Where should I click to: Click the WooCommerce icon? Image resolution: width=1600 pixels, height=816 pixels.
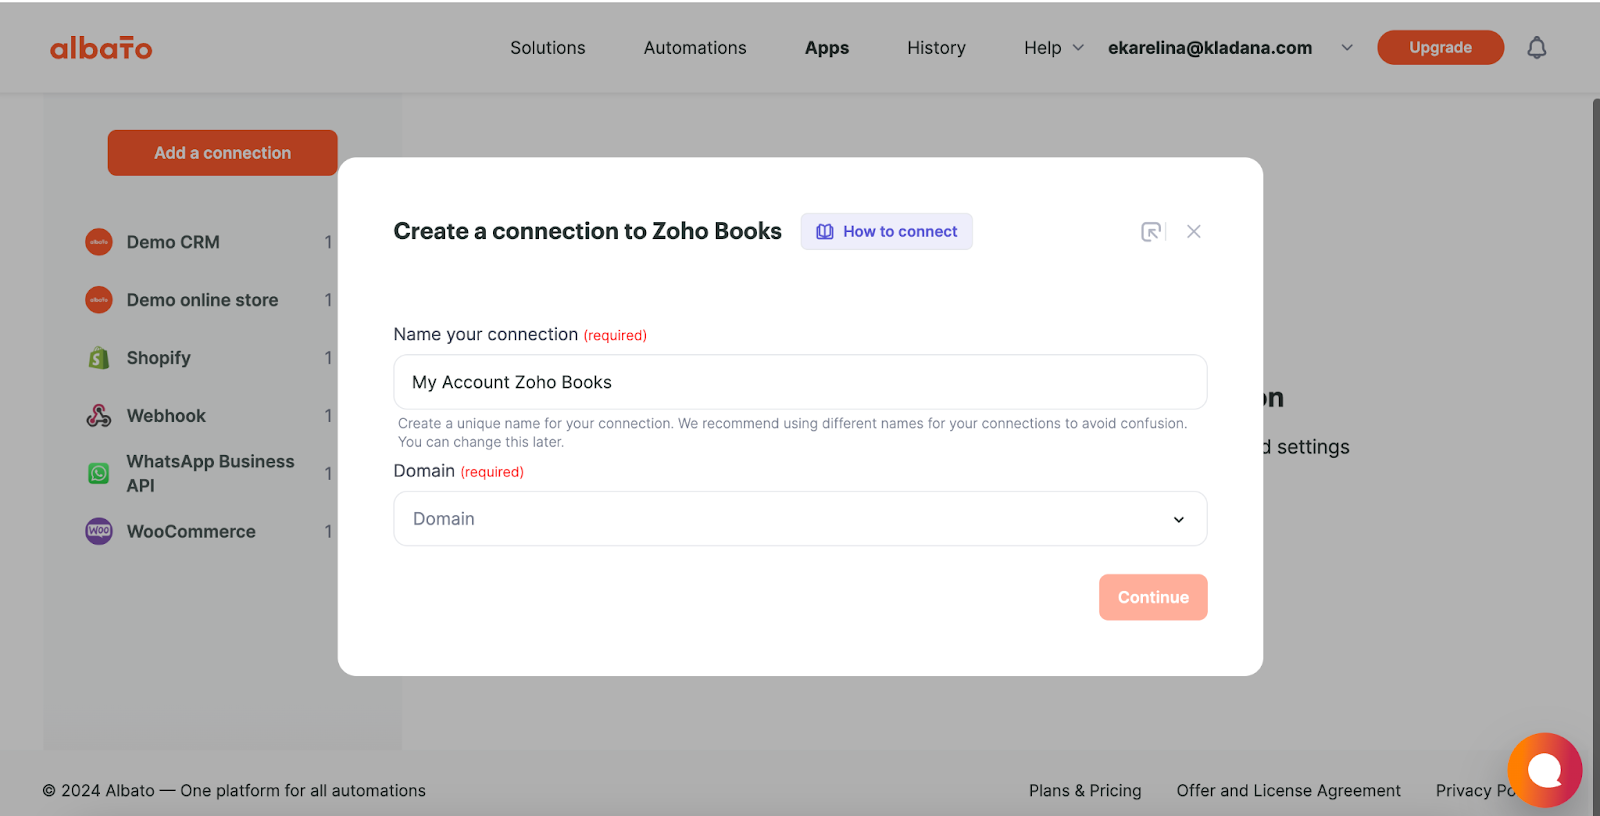coord(99,531)
